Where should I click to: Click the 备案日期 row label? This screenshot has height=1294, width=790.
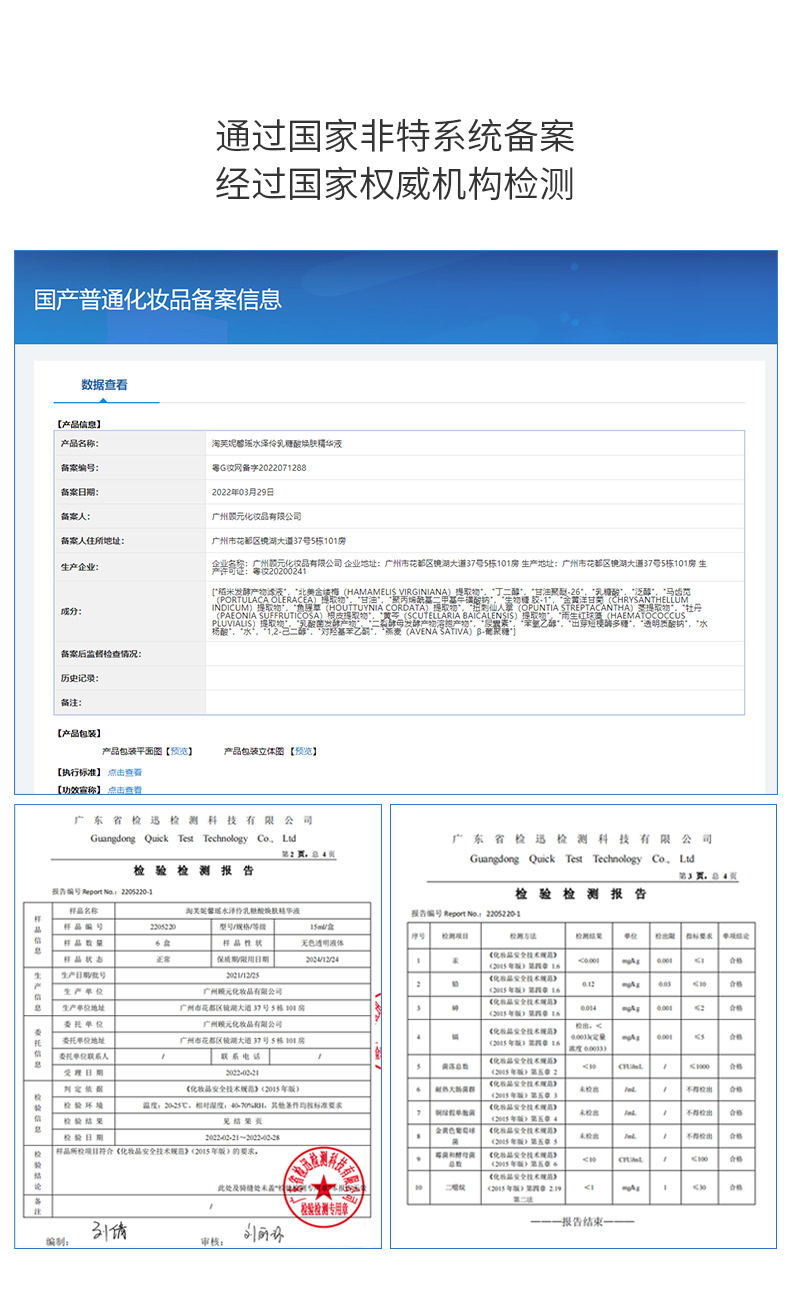click(x=80, y=492)
